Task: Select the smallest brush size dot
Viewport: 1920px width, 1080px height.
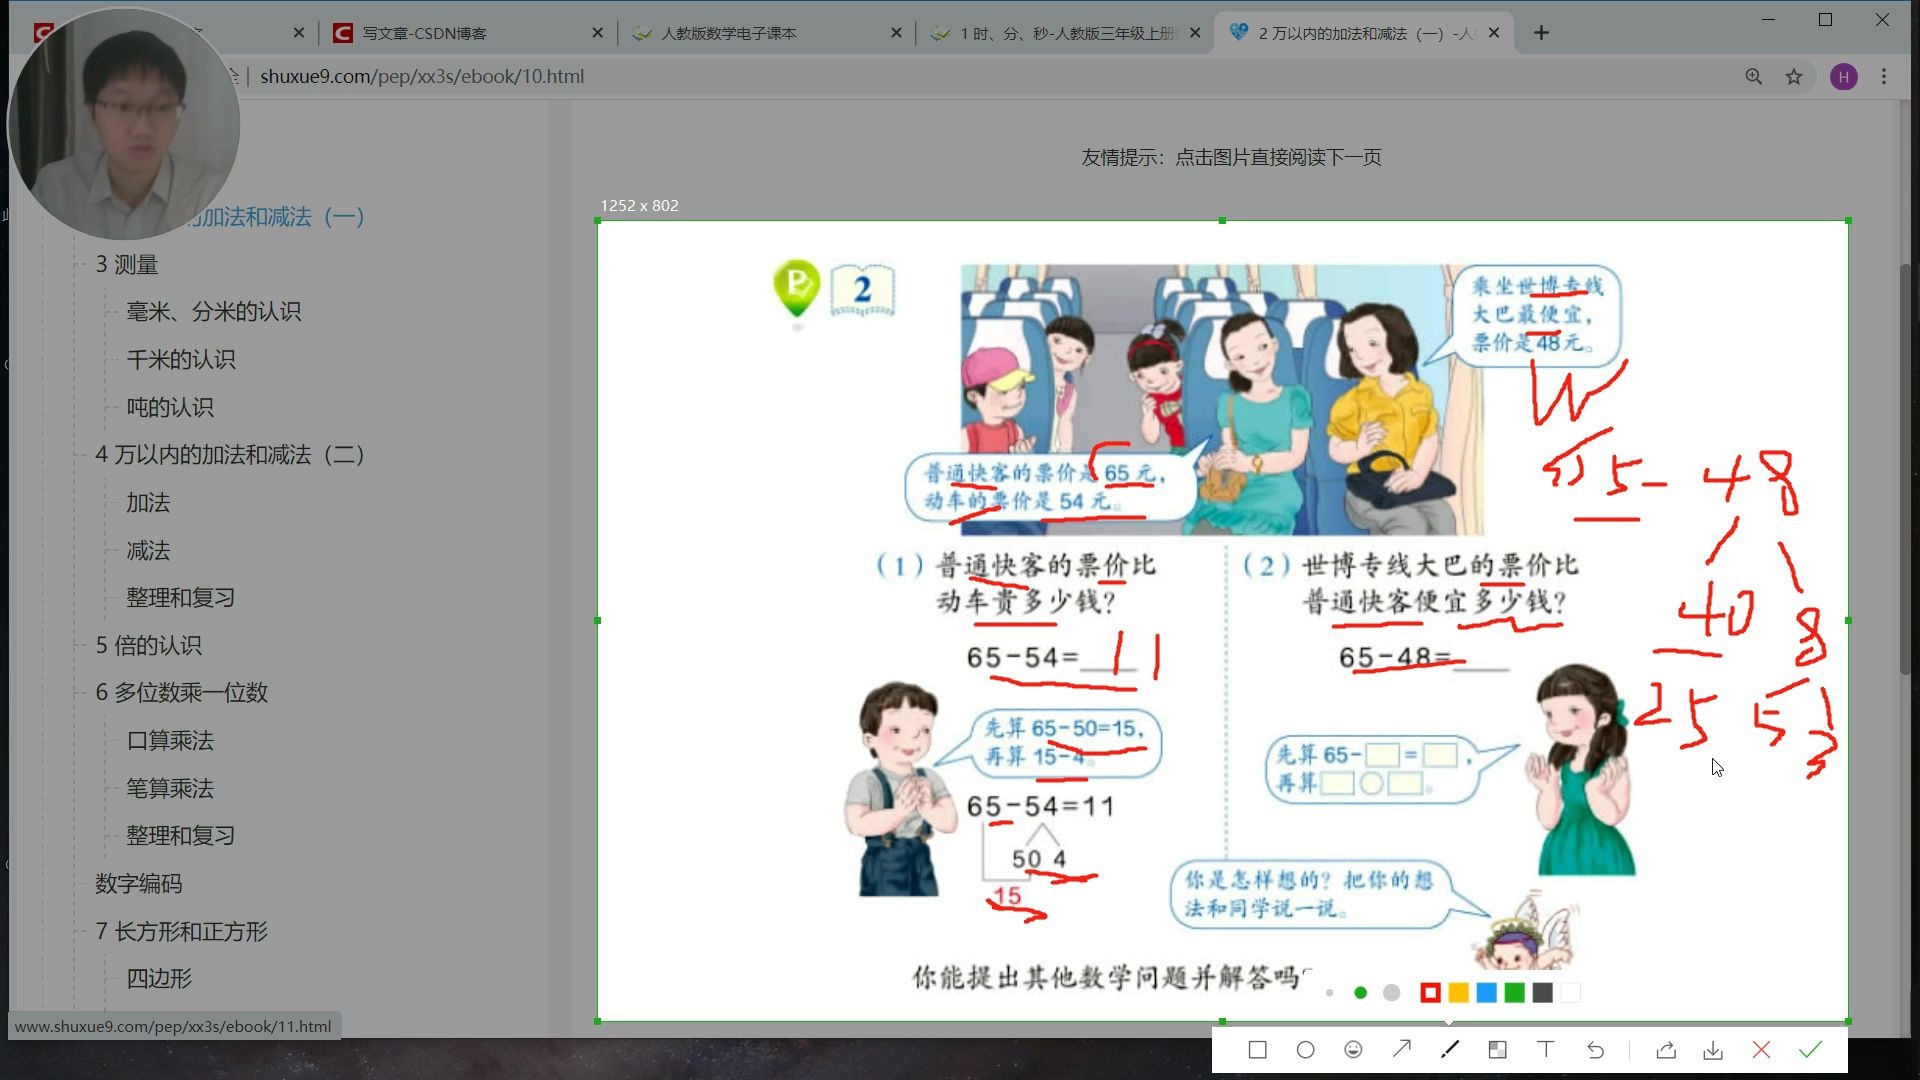Action: [1330, 993]
